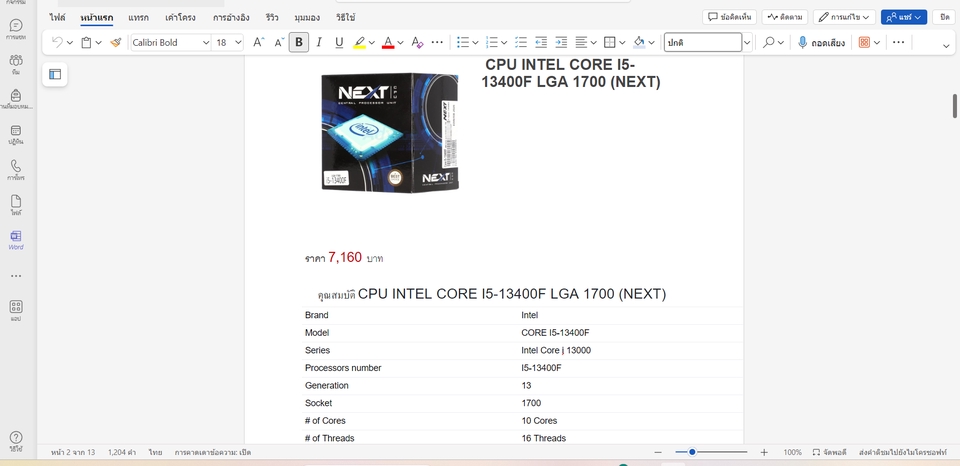
Task: Select the Format Painter brush
Action: click(x=116, y=42)
